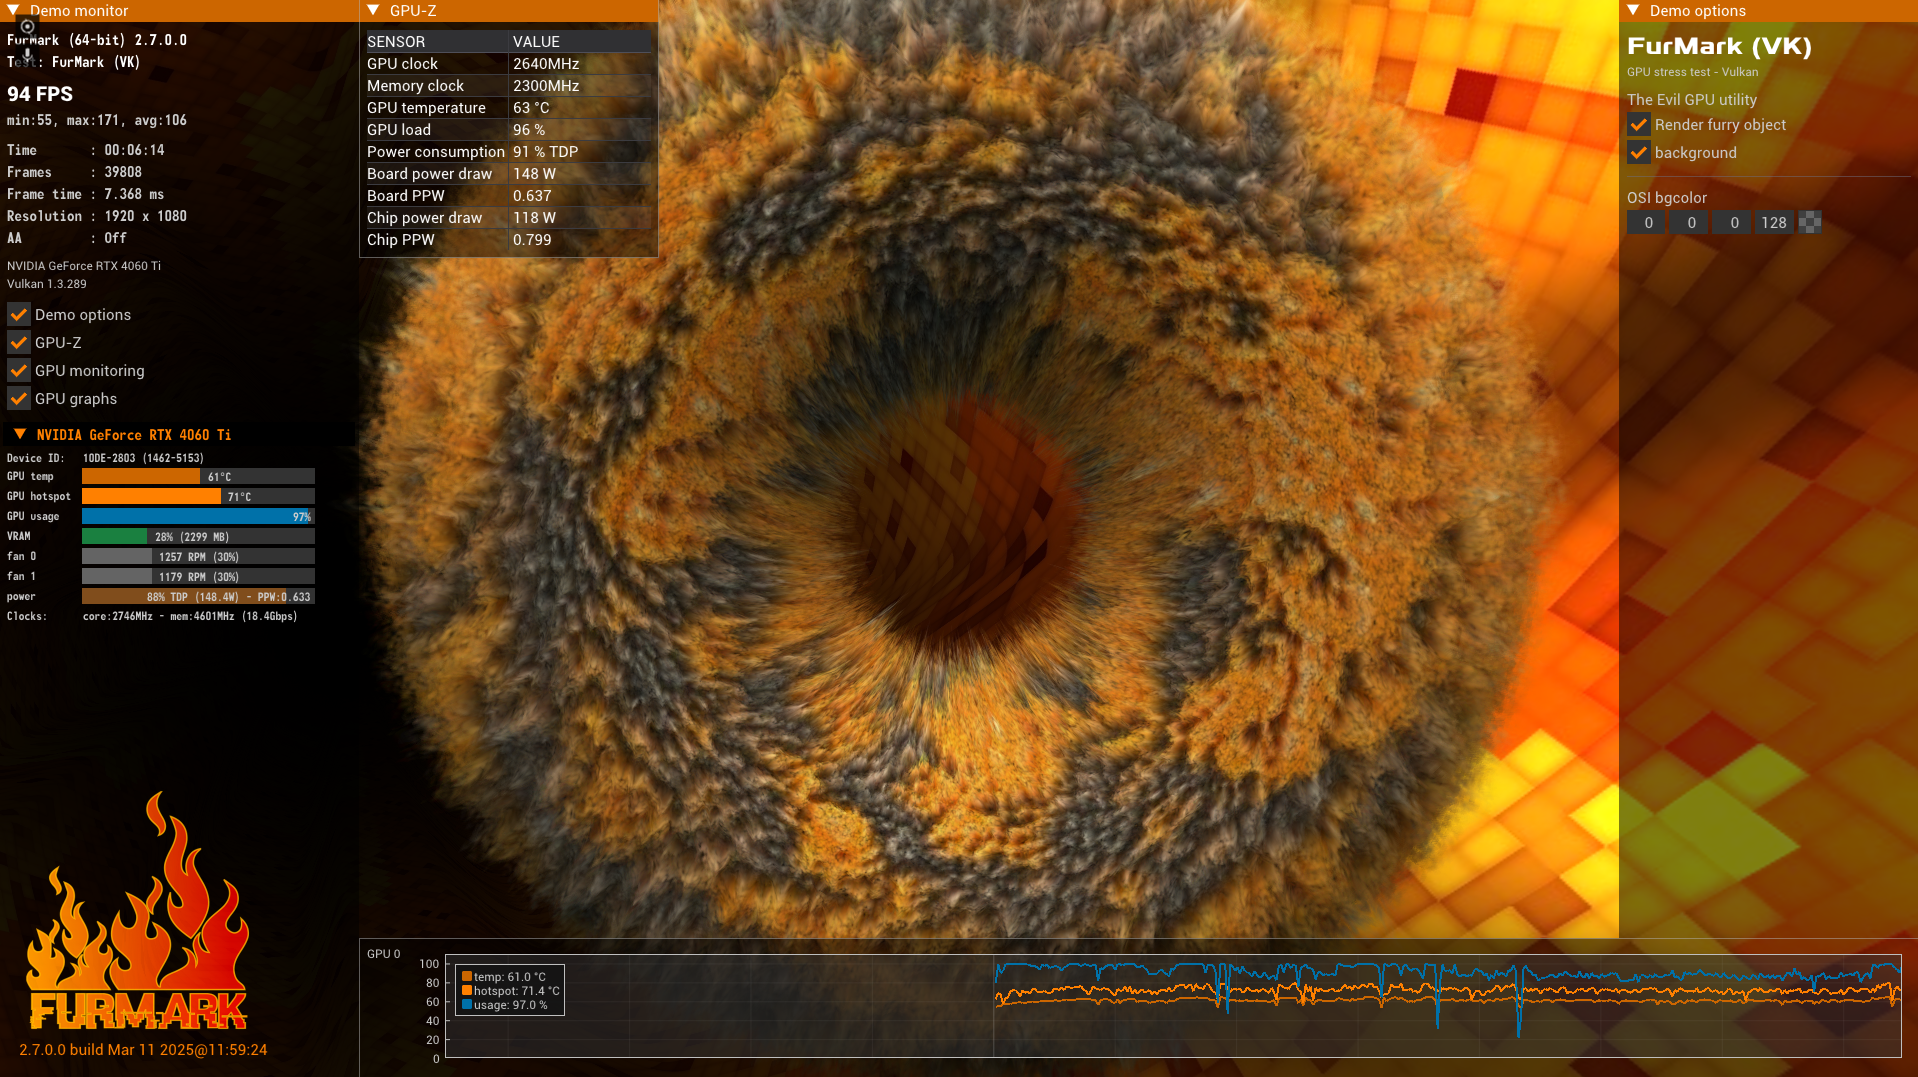
Task: Click the GPU clock value 2640MHz
Action: (x=546, y=63)
